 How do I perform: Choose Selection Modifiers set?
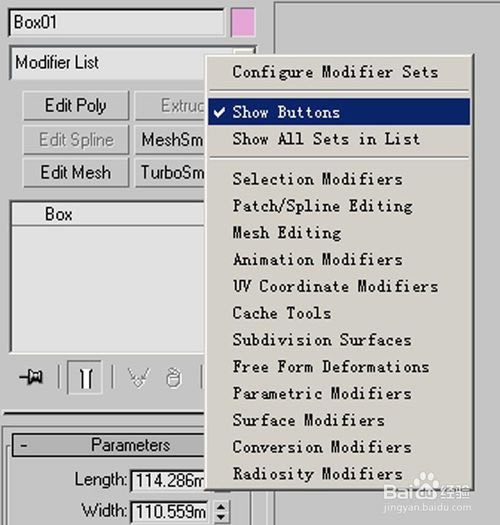pyautogui.click(x=339, y=179)
